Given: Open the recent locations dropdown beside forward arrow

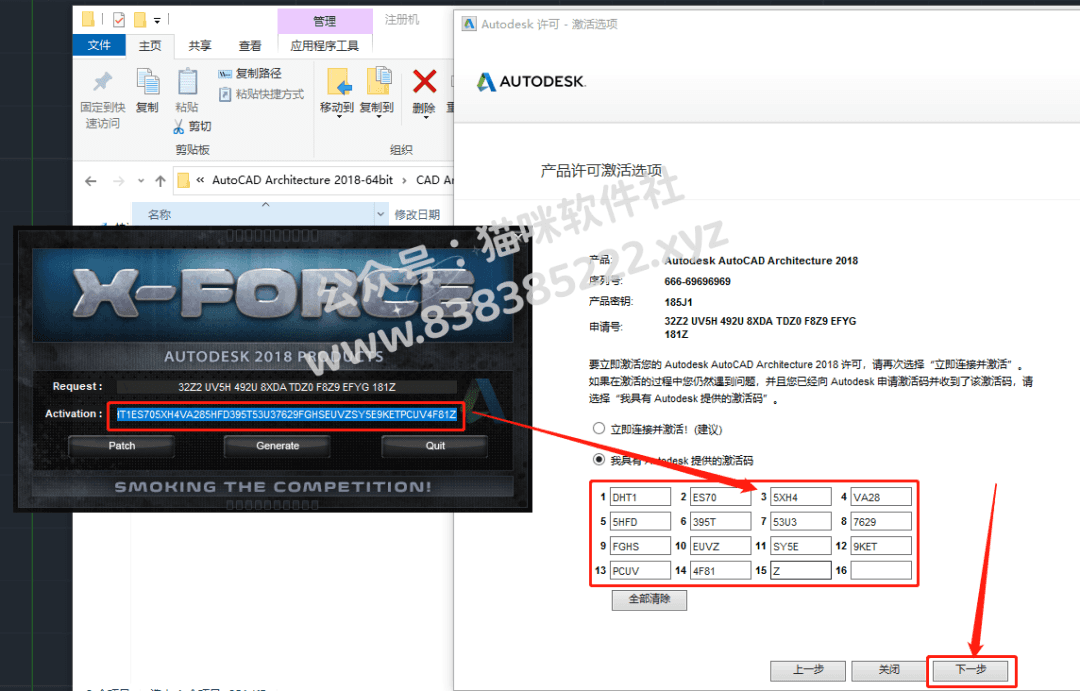Looking at the screenshot, I should pos(141,181).
